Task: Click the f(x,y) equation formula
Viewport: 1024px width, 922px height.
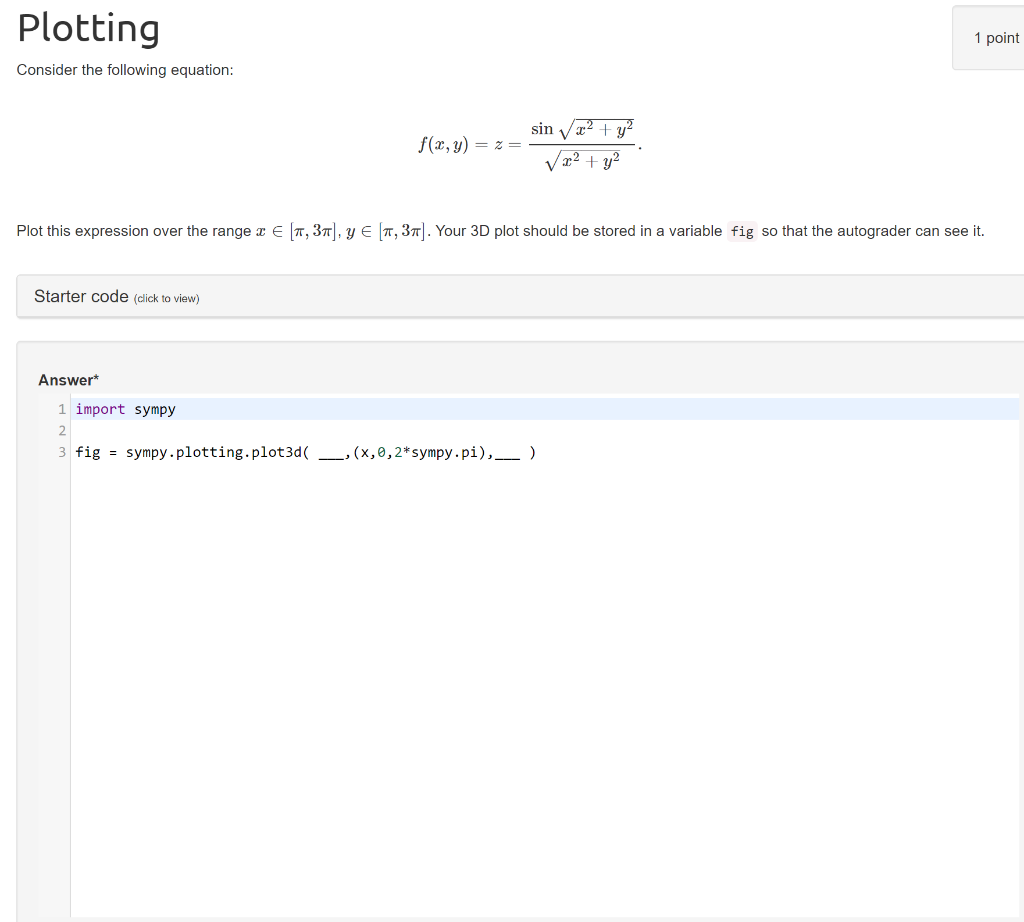Action: coord(530,145)
